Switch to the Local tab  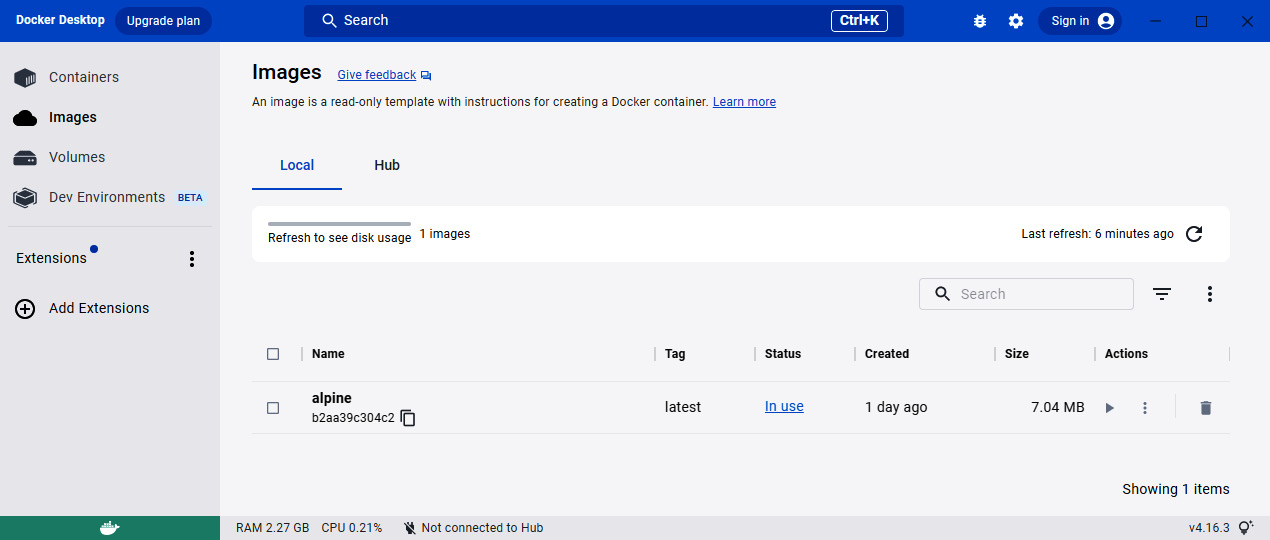pos(297,165)
